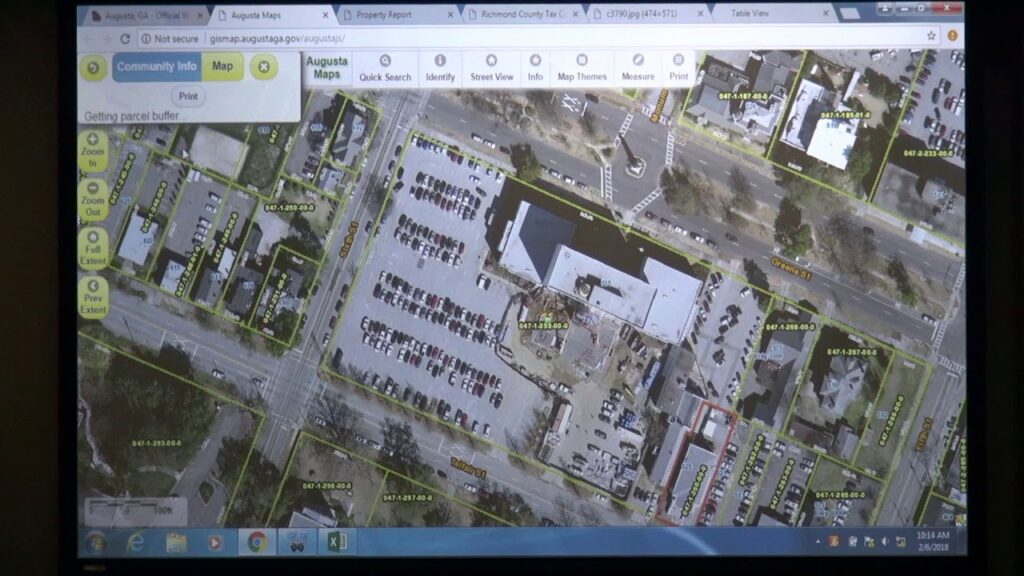Select the Community Info tab
This screenshot has width=1024, height=576.
pos(157,67)
